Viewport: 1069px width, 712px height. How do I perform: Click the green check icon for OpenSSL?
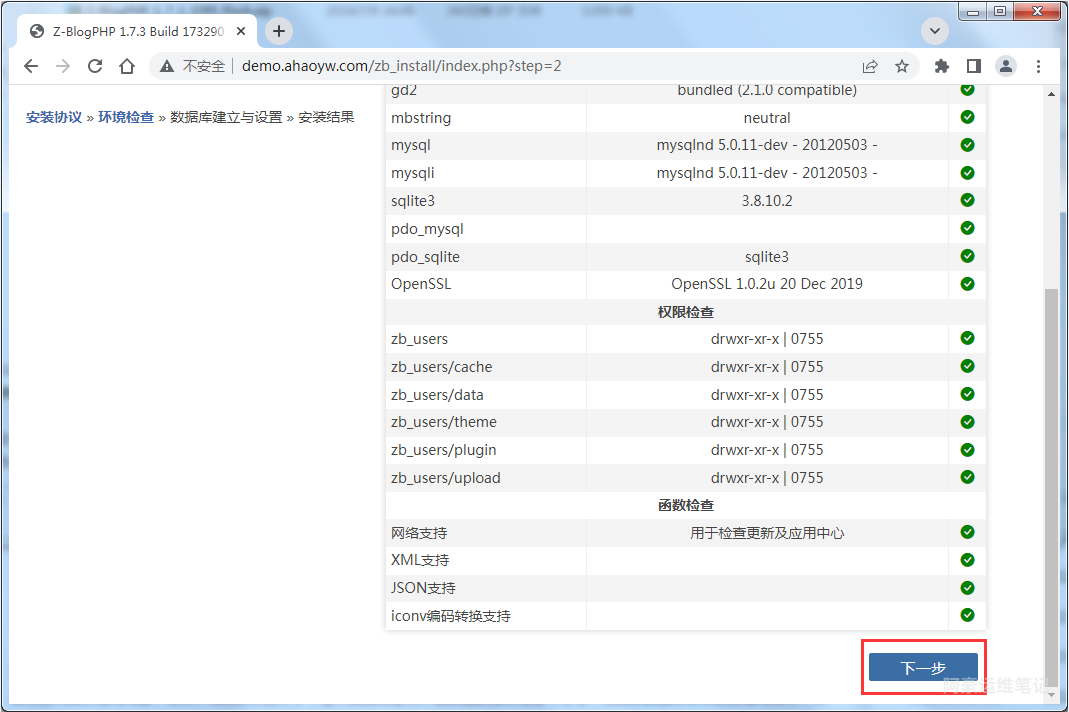[967, 284]
